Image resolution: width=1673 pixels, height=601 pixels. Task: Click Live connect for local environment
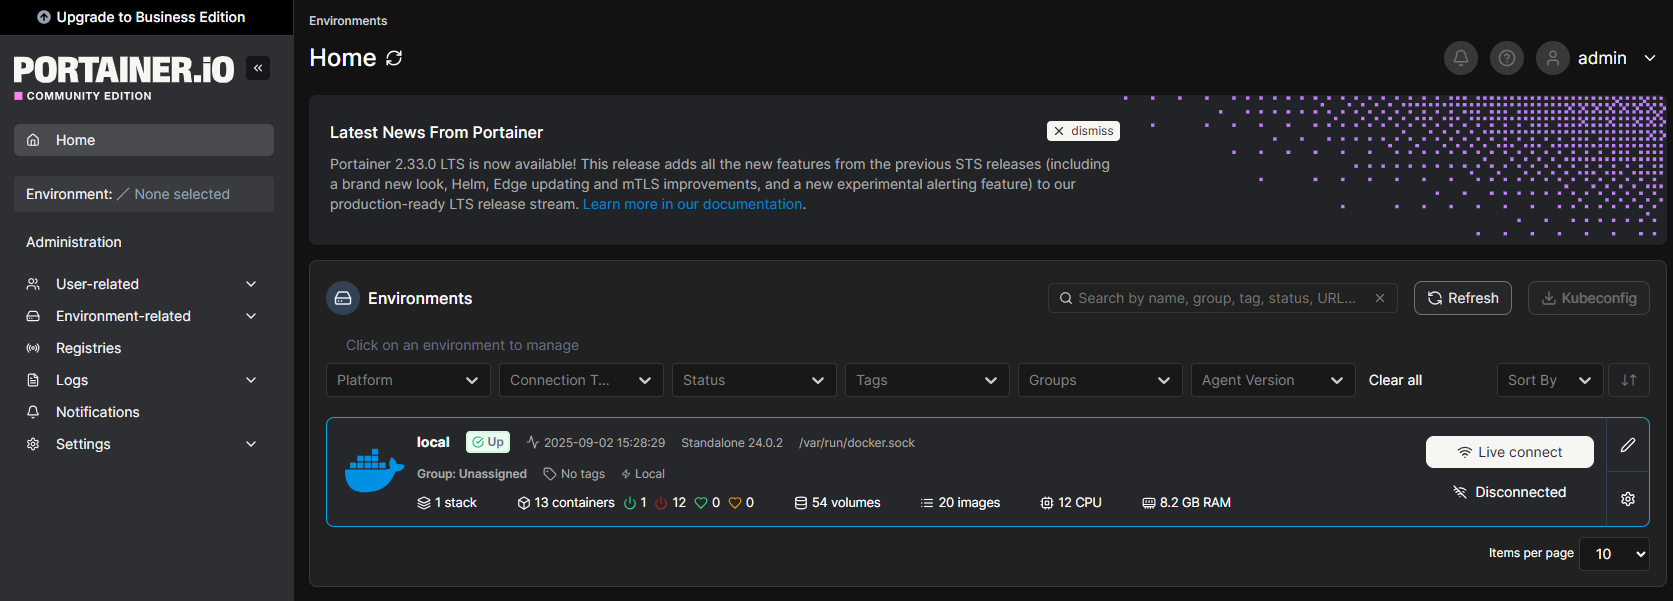click(1509, 452)
